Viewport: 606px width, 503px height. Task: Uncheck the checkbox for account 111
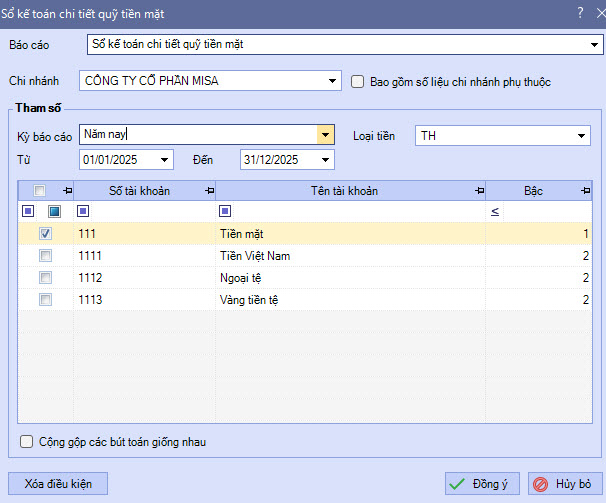(45, 233)
